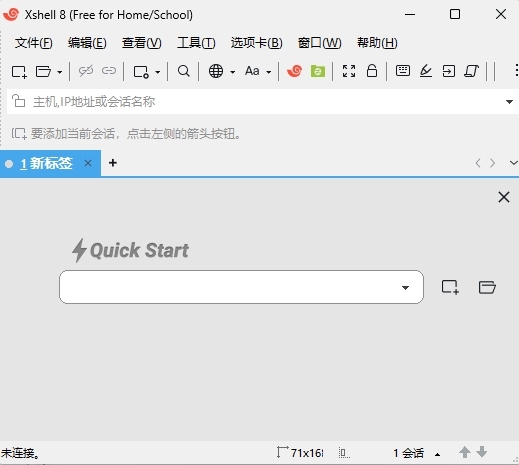
Task: Open the 文件(F) menu
Action: click(x=33, y=43)
